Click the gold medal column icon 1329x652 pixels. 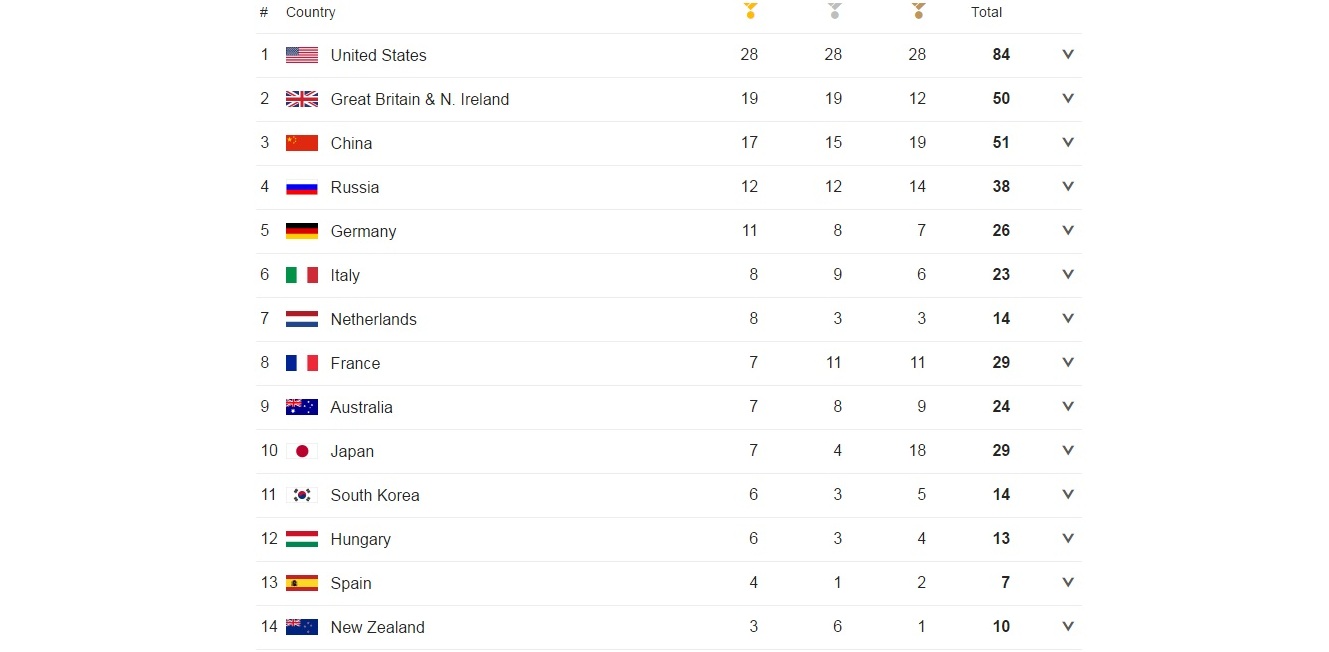coord(750,11)
